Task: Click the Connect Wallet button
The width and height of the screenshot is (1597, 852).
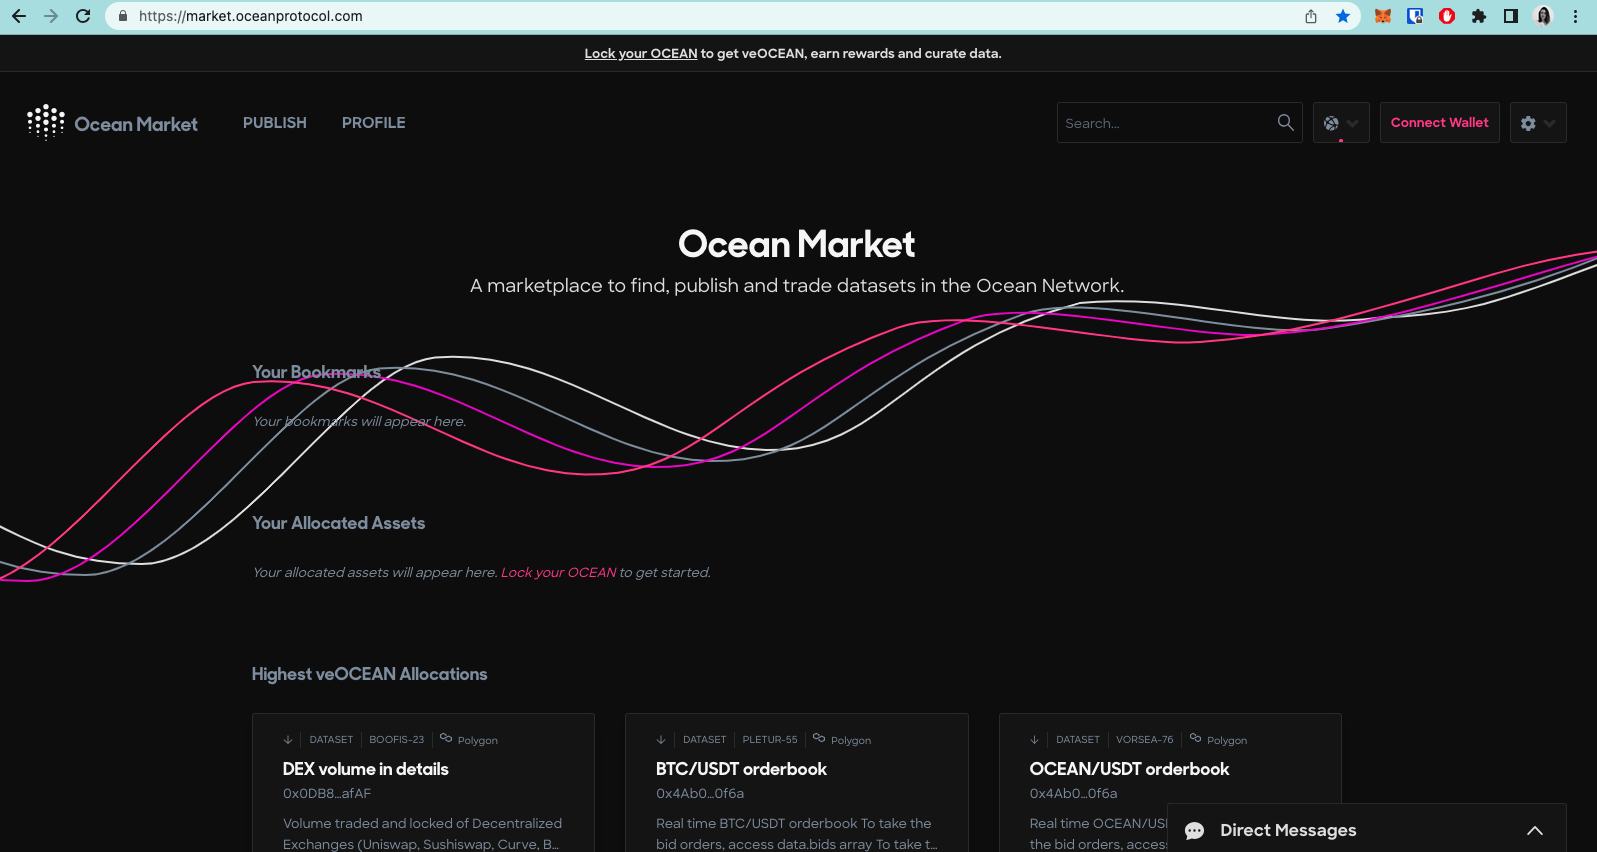Action: 1439,123
